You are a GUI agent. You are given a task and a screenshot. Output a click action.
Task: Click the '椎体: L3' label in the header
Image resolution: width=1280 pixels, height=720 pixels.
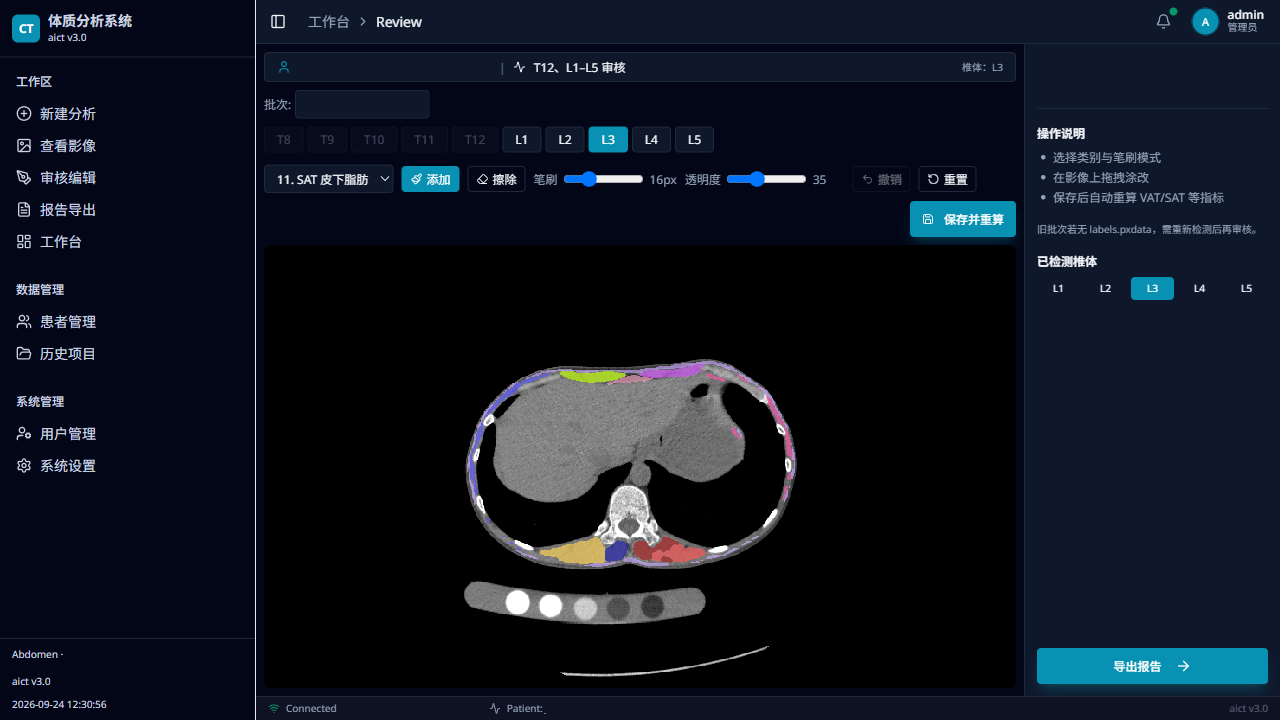coord(982,67)
